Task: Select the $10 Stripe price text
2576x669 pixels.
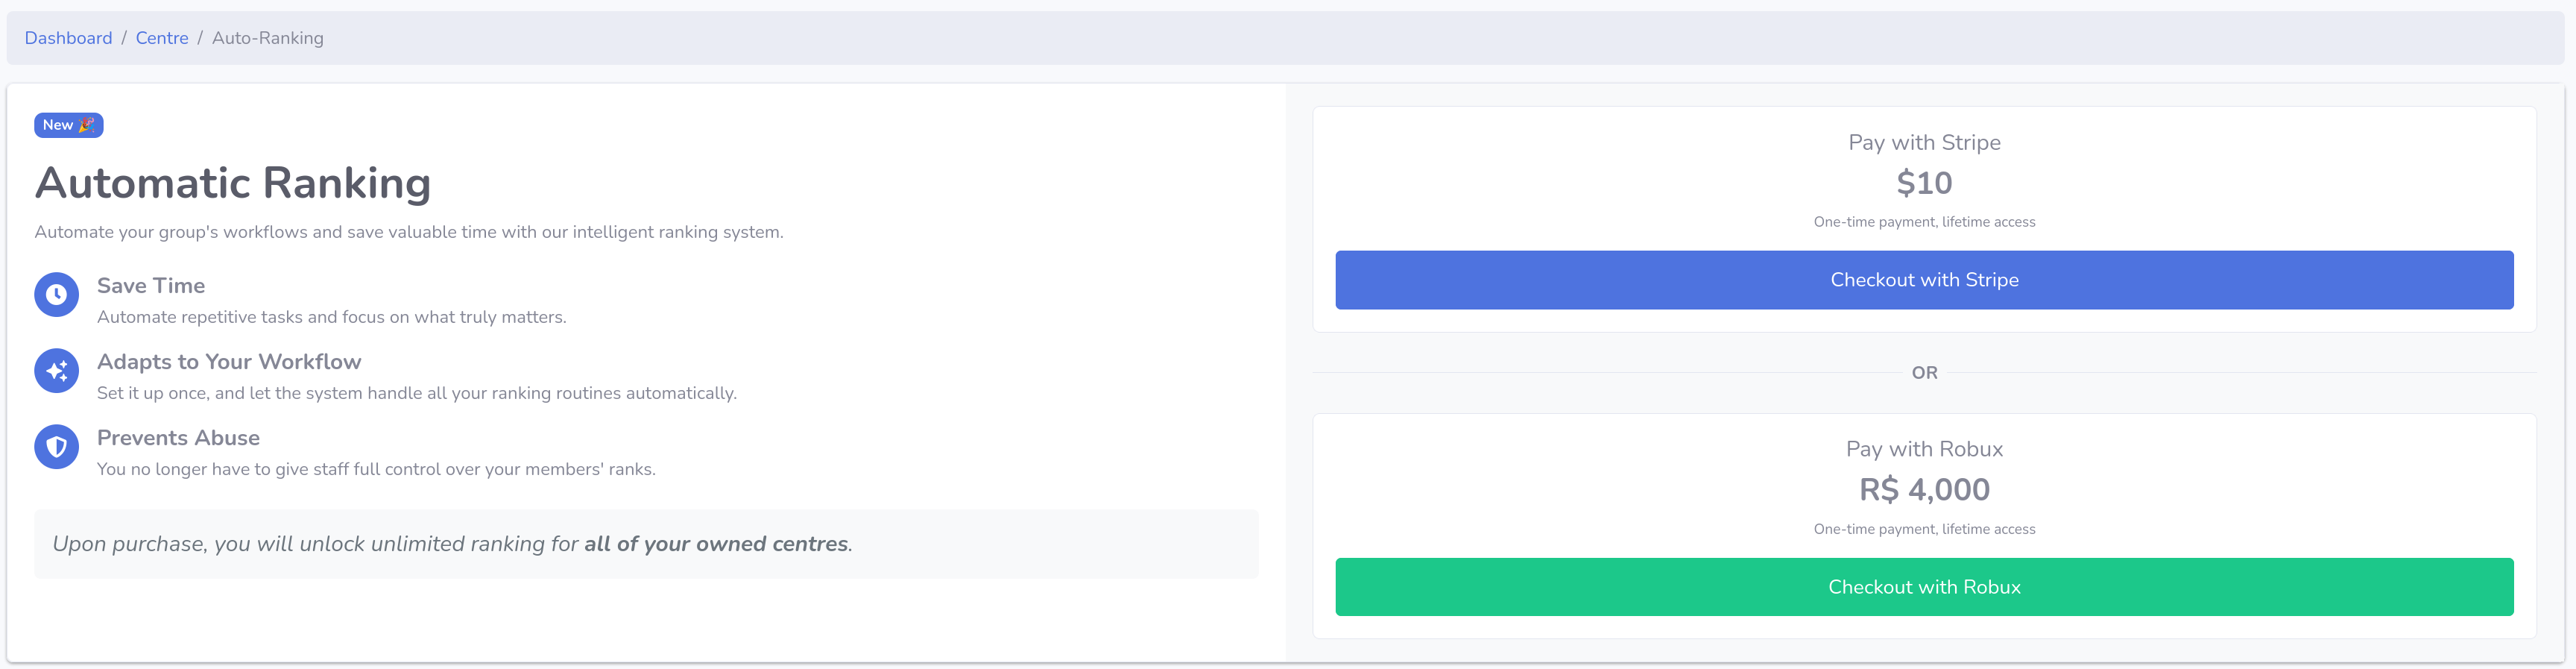Action: click(x=1923, y=183)
